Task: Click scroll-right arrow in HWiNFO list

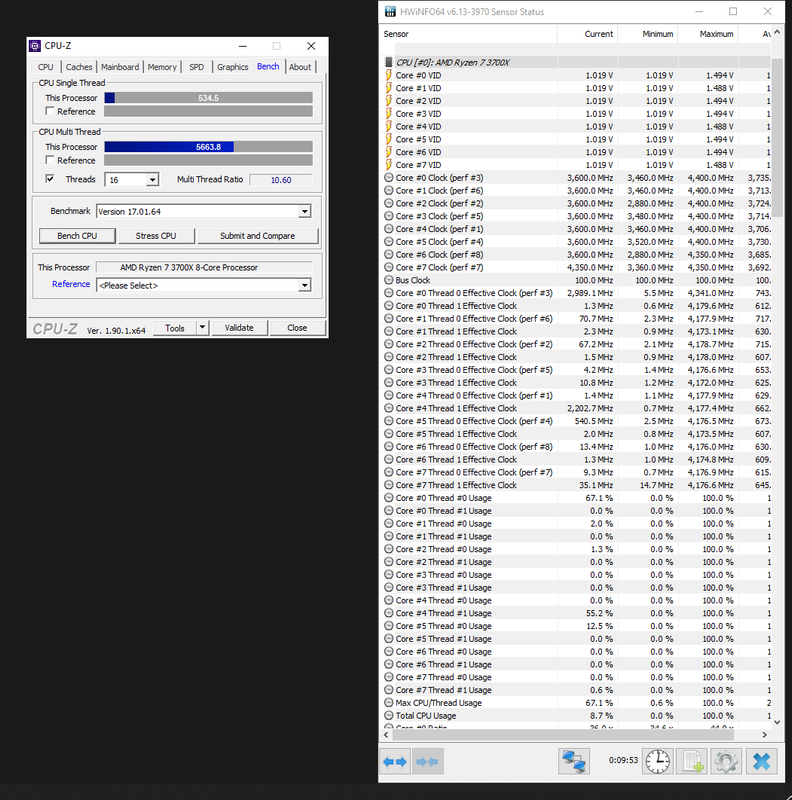Action: (764, 735)
